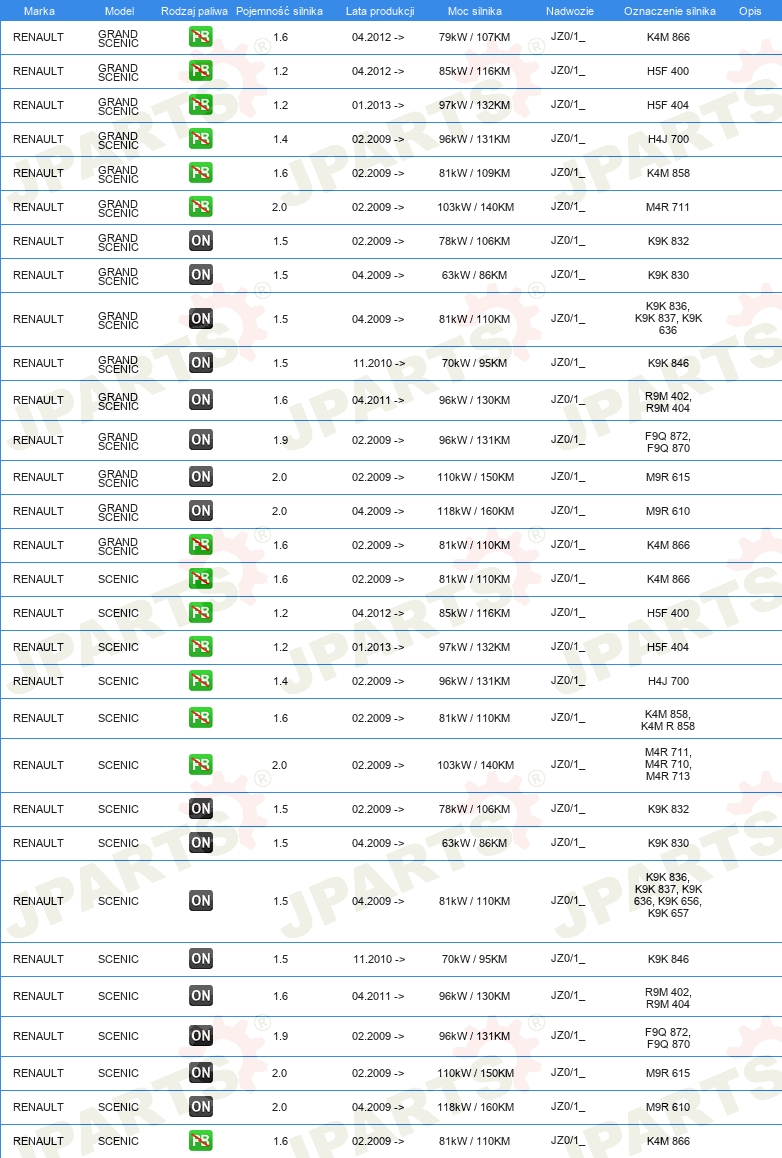Image resolution: width=782 pixels, height=1158 pixels.
Task: Click ON icon in Scenic R9M 402 row
Action: tap(200, 996)
